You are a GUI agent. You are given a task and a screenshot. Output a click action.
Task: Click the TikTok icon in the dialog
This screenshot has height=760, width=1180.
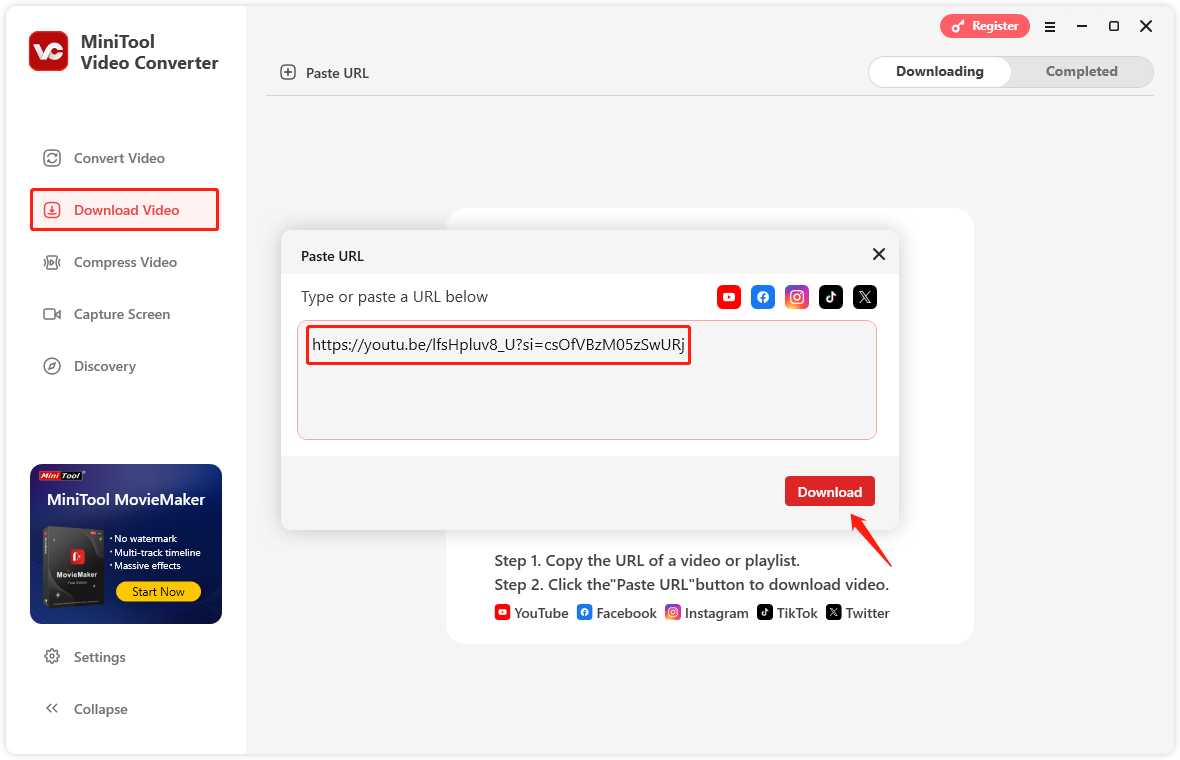(831, 297)
